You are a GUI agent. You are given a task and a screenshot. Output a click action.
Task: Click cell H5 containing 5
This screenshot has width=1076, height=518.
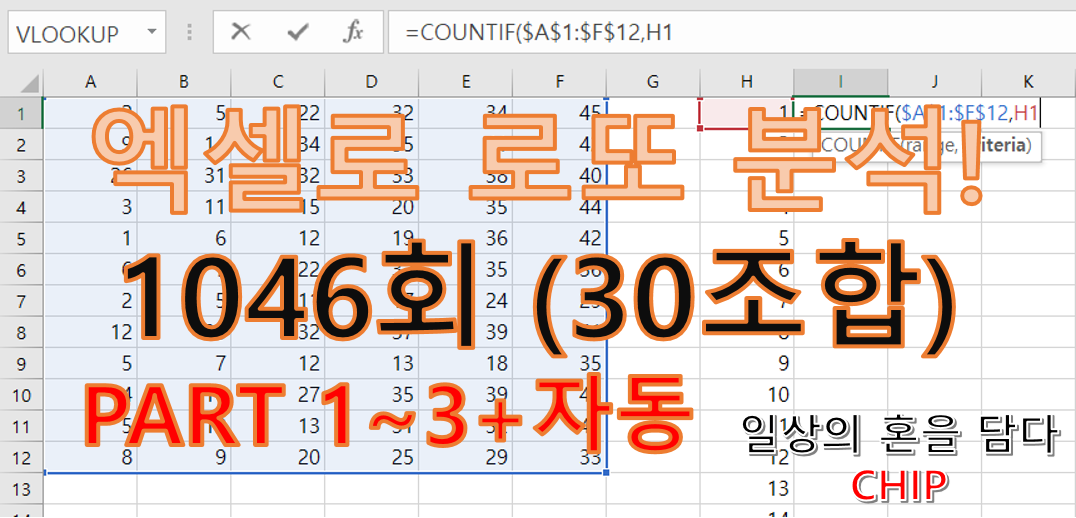pos(747,239)
